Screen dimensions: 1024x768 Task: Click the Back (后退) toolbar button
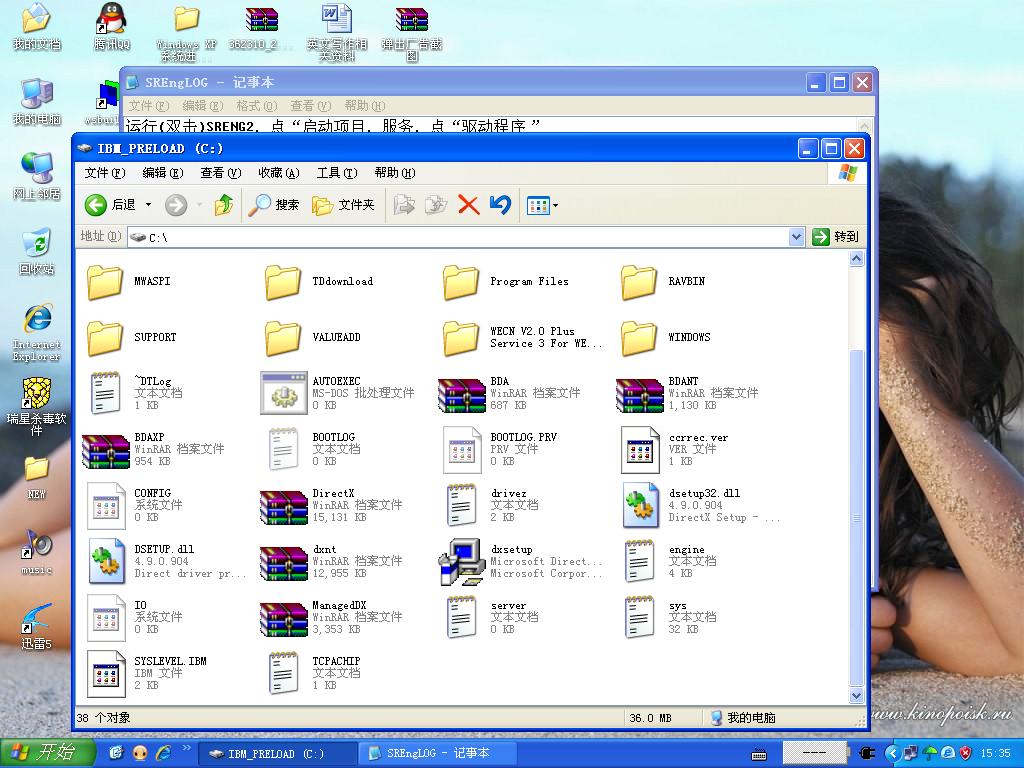(x=111, y=205)
